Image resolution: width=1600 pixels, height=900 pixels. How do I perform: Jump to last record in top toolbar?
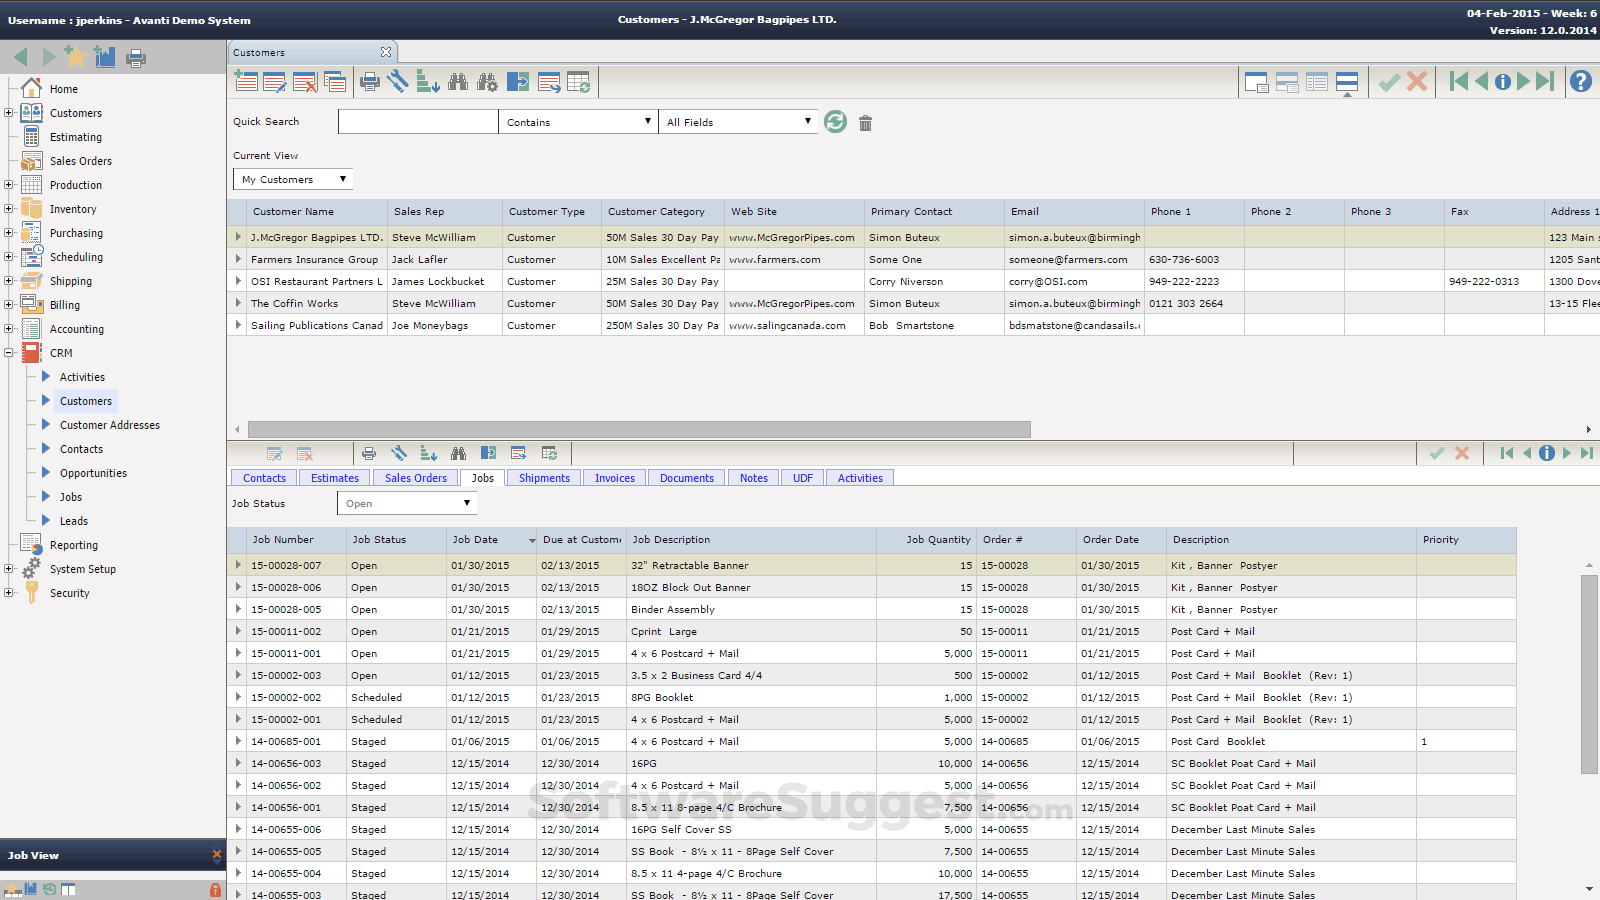pyautogui.click(x=1545, y=82)
